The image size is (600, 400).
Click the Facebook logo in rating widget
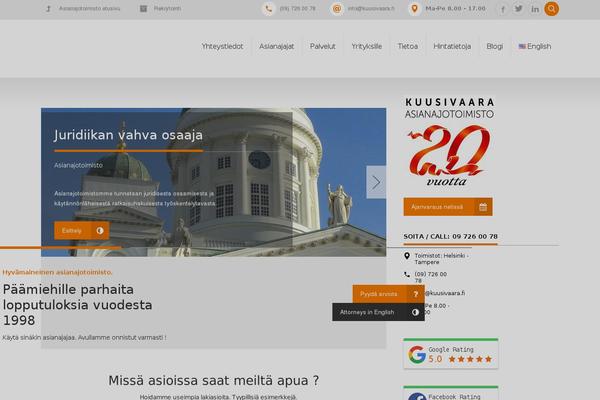[417, 397]
